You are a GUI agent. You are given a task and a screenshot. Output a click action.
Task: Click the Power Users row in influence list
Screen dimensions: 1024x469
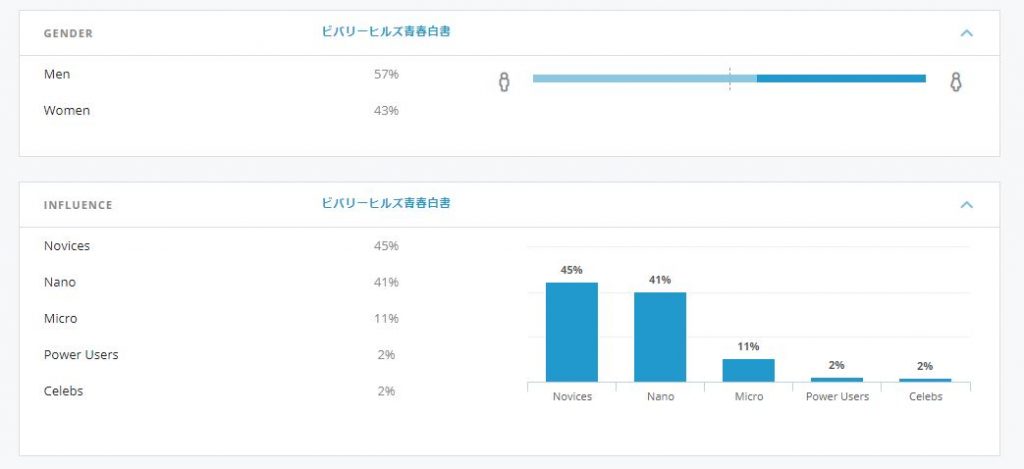click(81, 355)
